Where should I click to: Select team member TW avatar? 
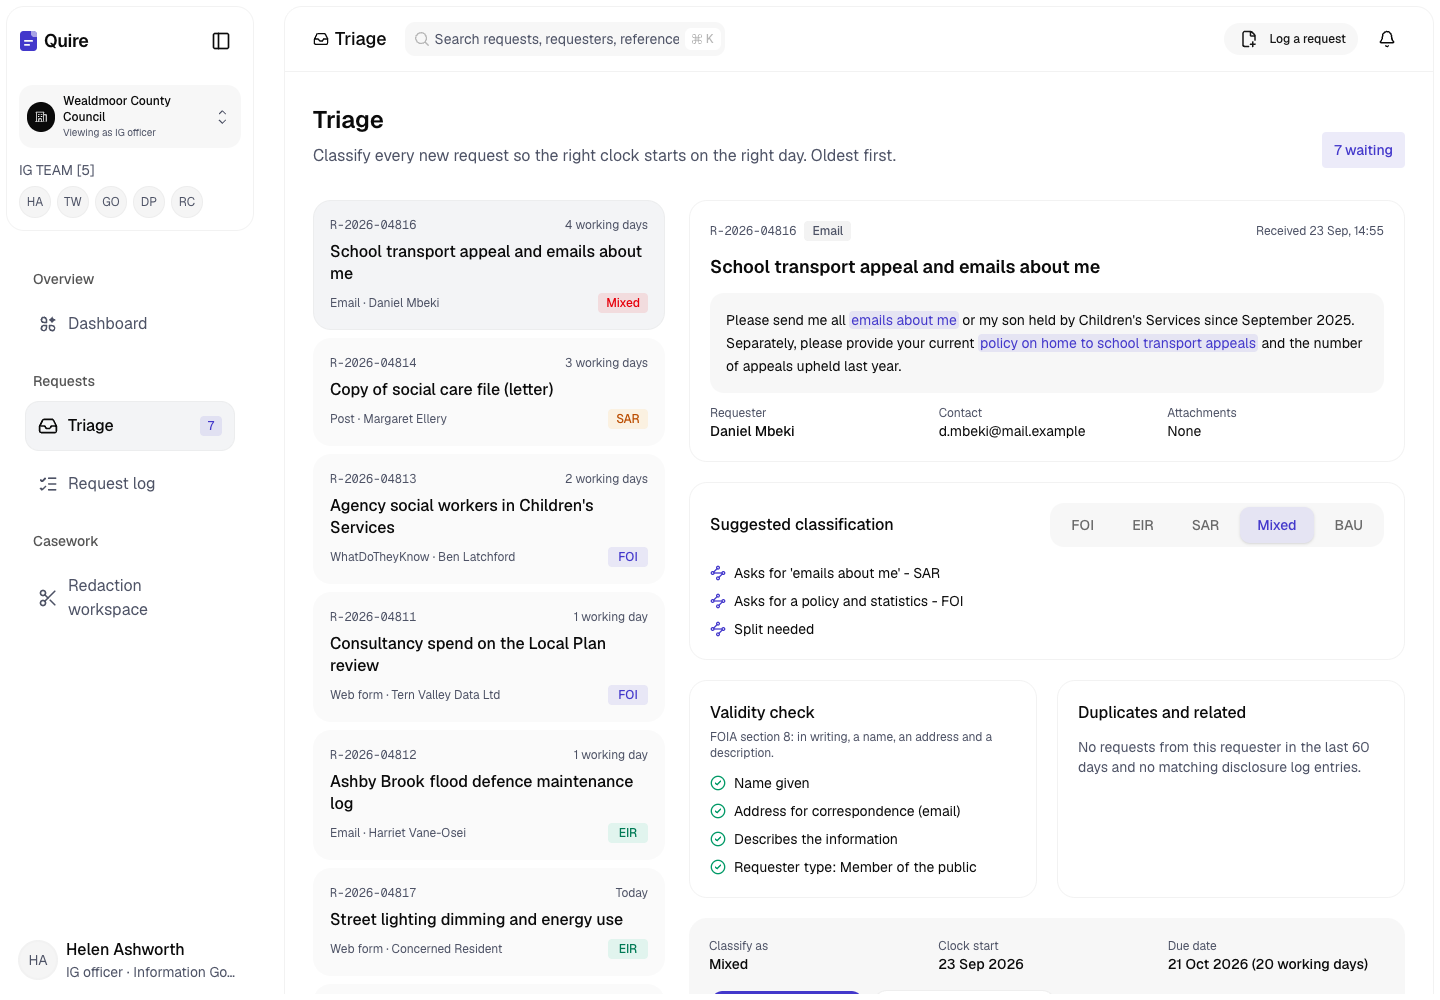coord(73,202)
